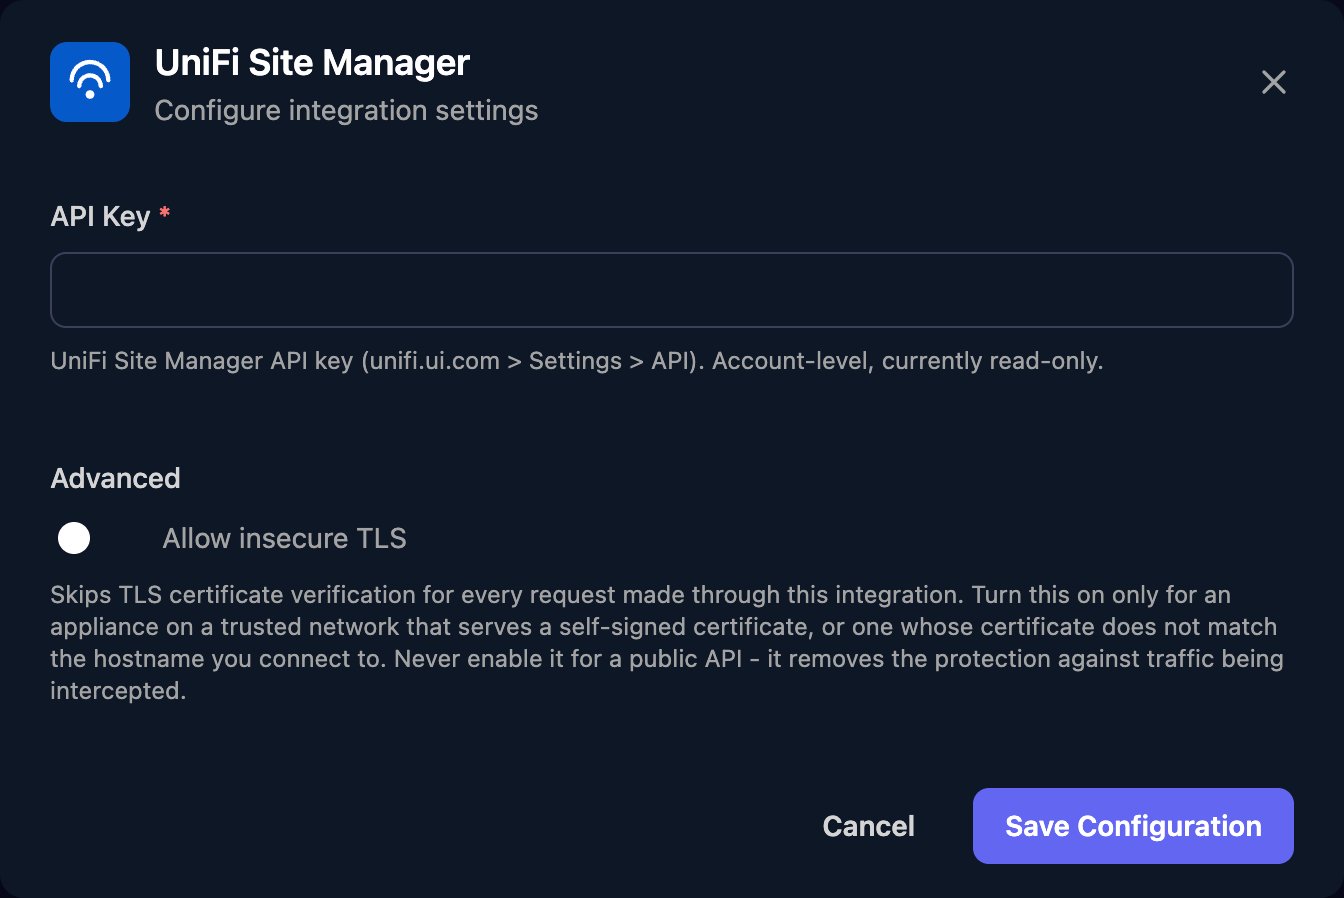Click the 'Advanced' section heading
The image size is (1344, 898).
tap(115, 478)
